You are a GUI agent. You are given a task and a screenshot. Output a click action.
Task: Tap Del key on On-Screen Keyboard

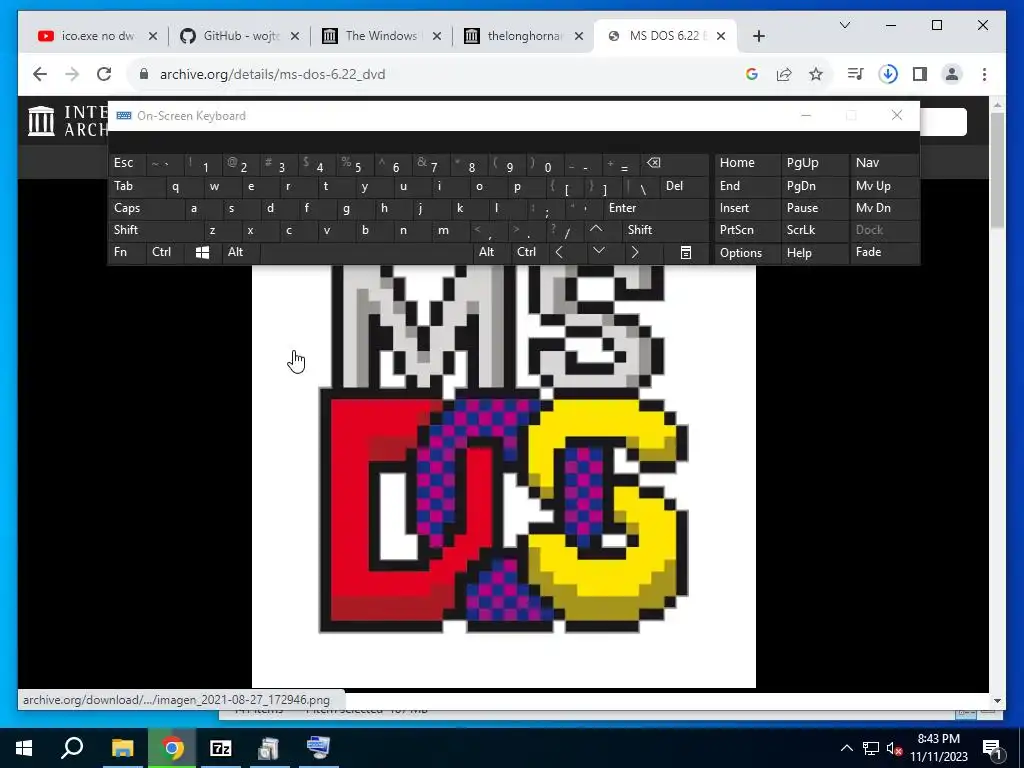click(684, 186)
